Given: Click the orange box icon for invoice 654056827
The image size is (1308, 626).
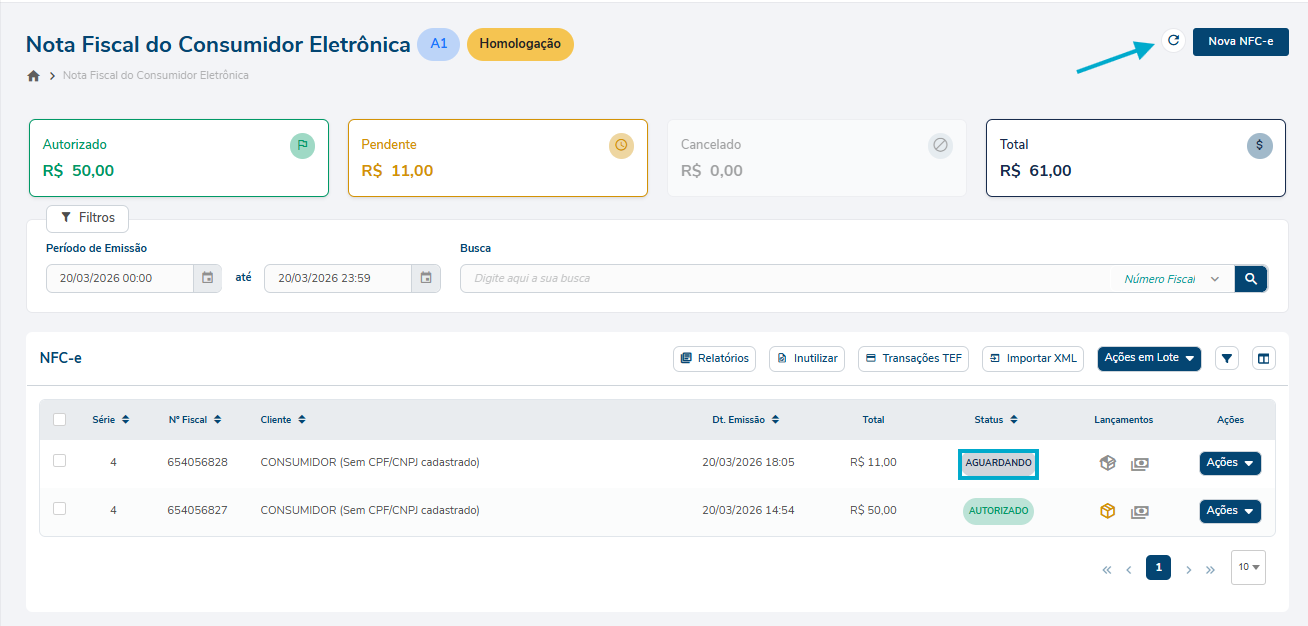Looking at the screenshot, I should click(1107, 511).
